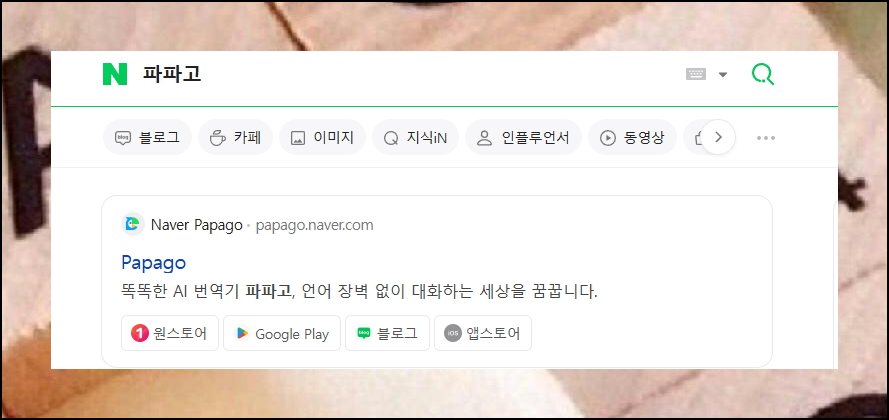Switch to the 이미지 tab
889x420 pixels.
322,137
